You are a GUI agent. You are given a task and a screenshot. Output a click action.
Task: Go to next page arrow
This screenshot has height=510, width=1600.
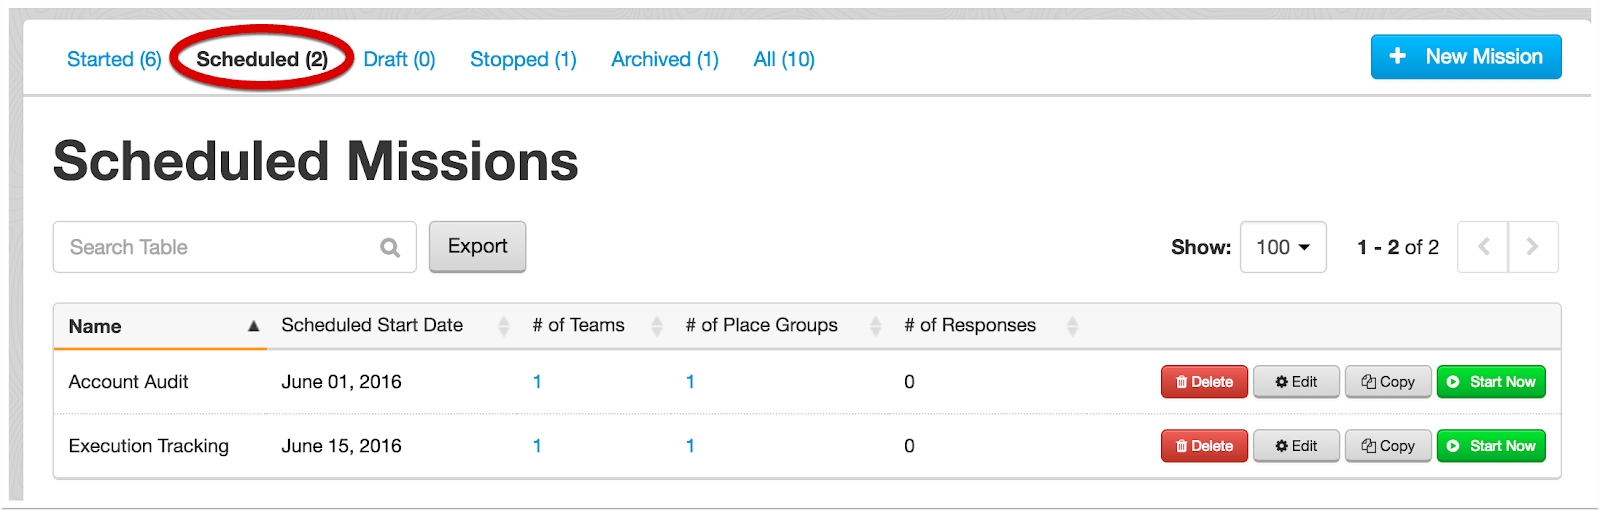tap(1533, 247)
